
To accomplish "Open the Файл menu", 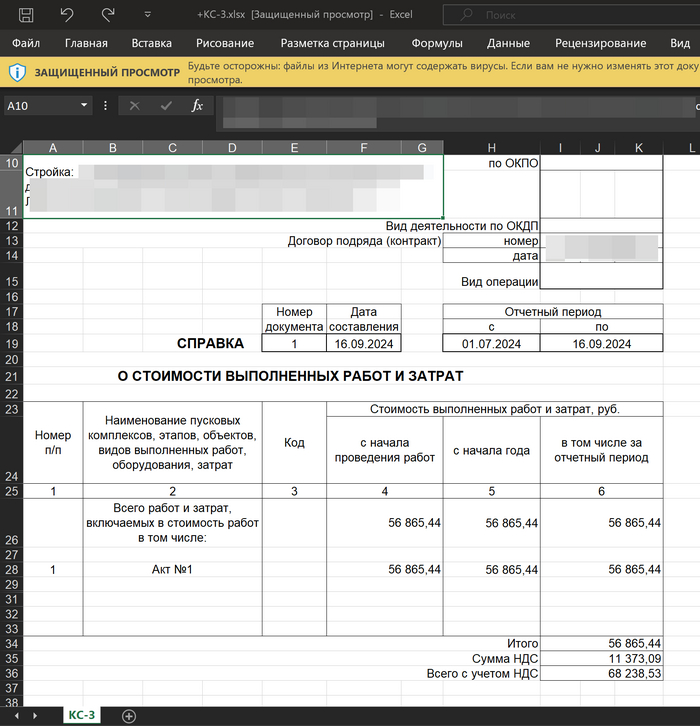I will tap(26, 44).
